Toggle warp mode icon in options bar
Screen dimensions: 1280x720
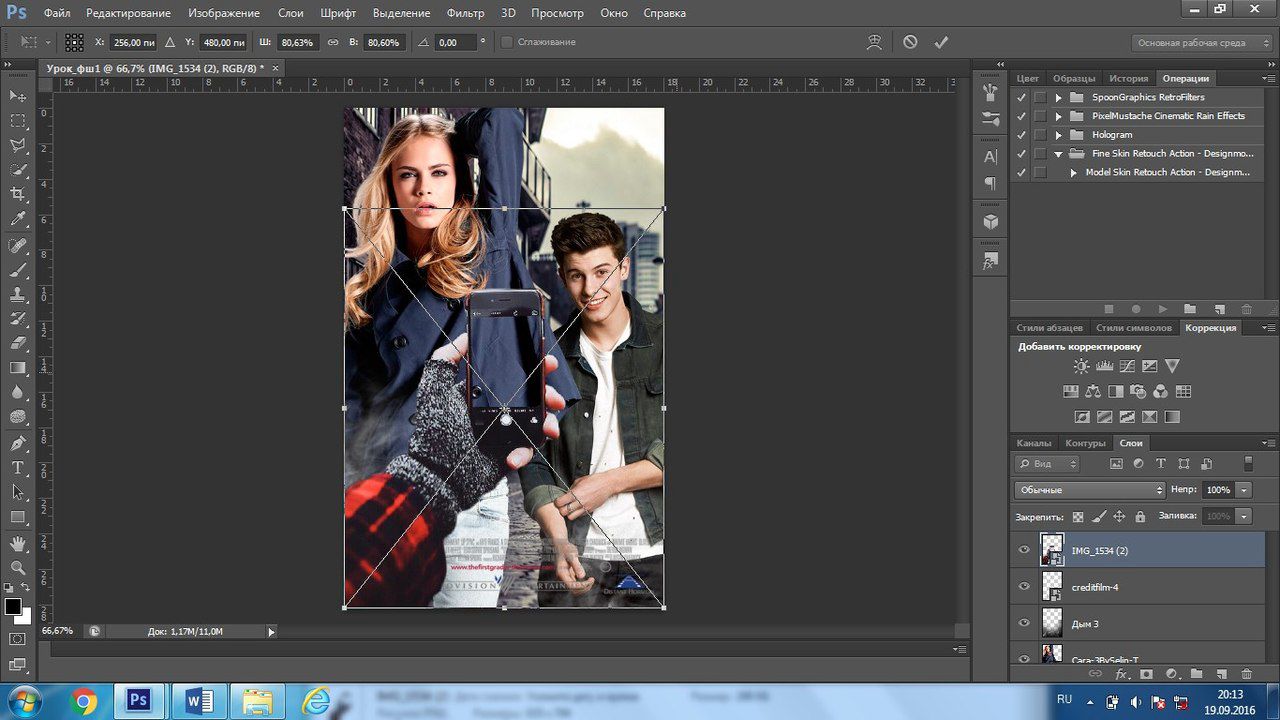[875, 42]
